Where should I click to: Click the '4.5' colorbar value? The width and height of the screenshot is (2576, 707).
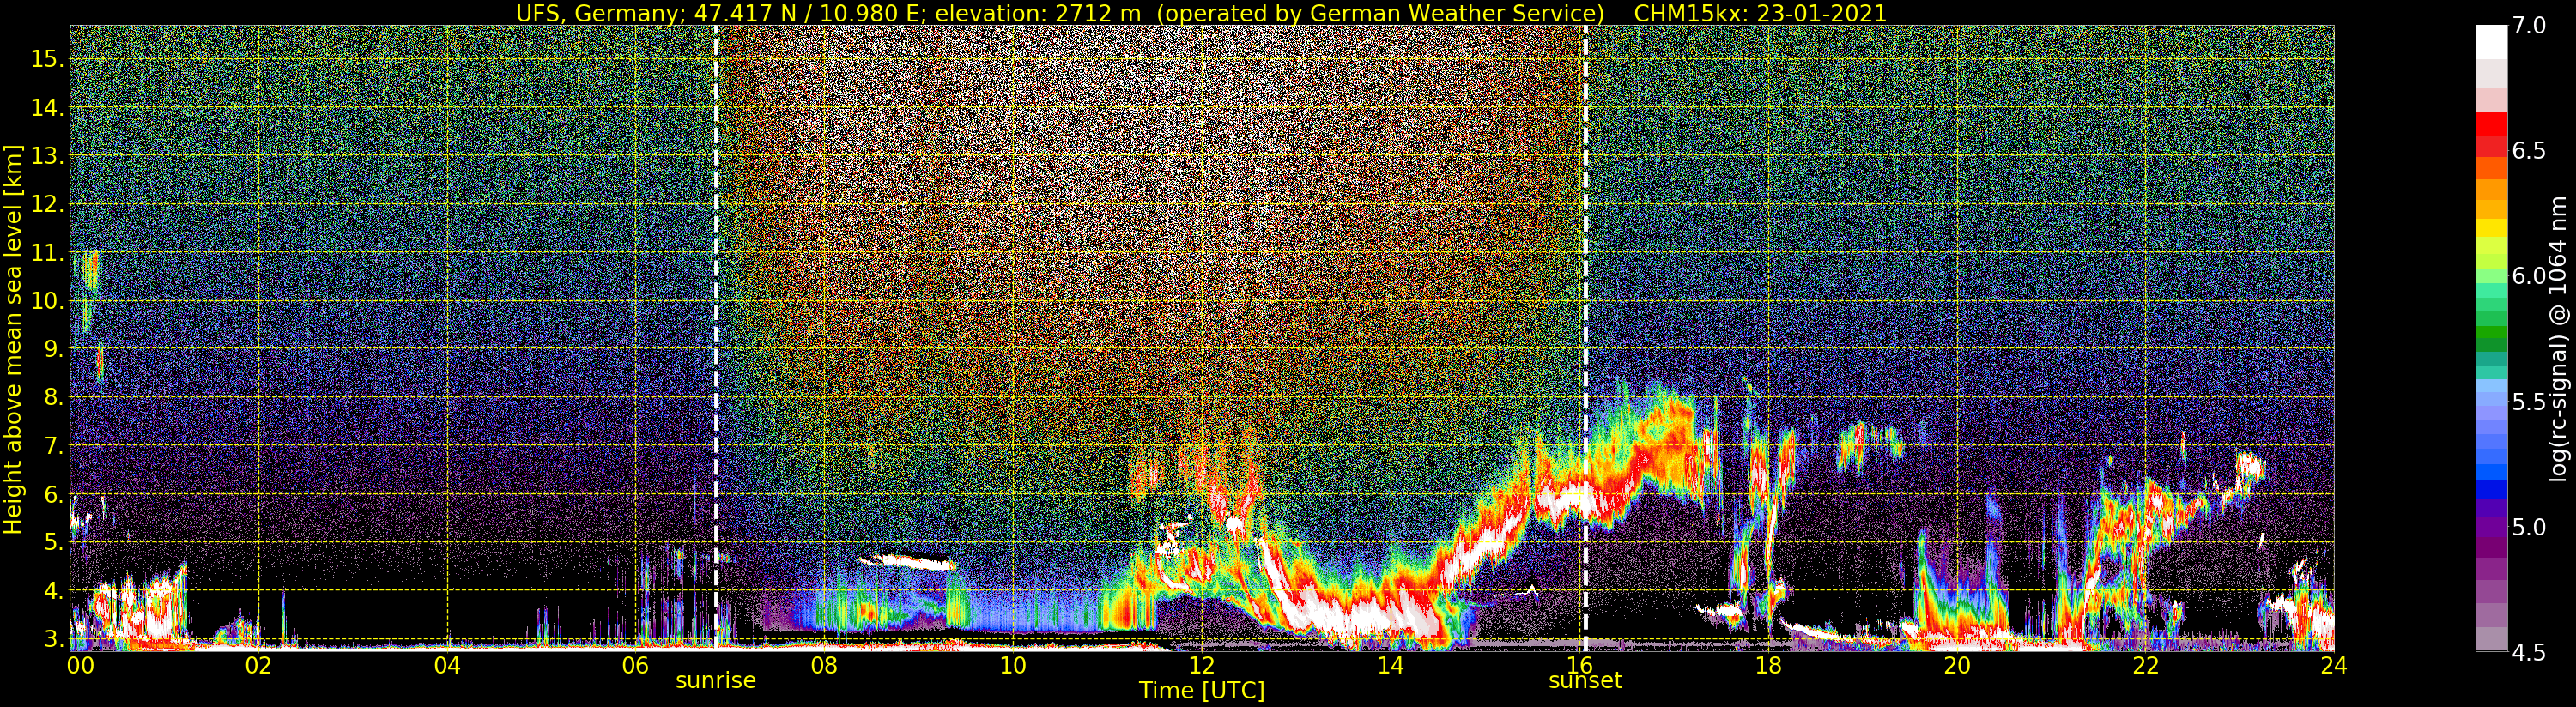(x=2529, y=652)
